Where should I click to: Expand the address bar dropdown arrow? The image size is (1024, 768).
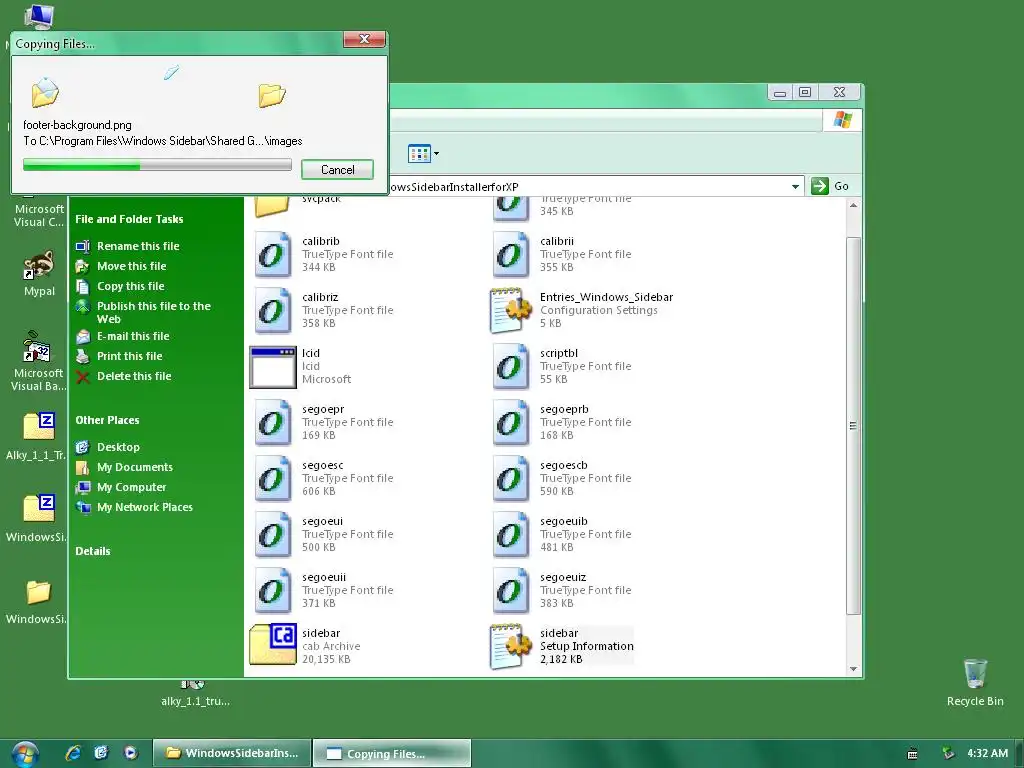click(x=795, y=186)
